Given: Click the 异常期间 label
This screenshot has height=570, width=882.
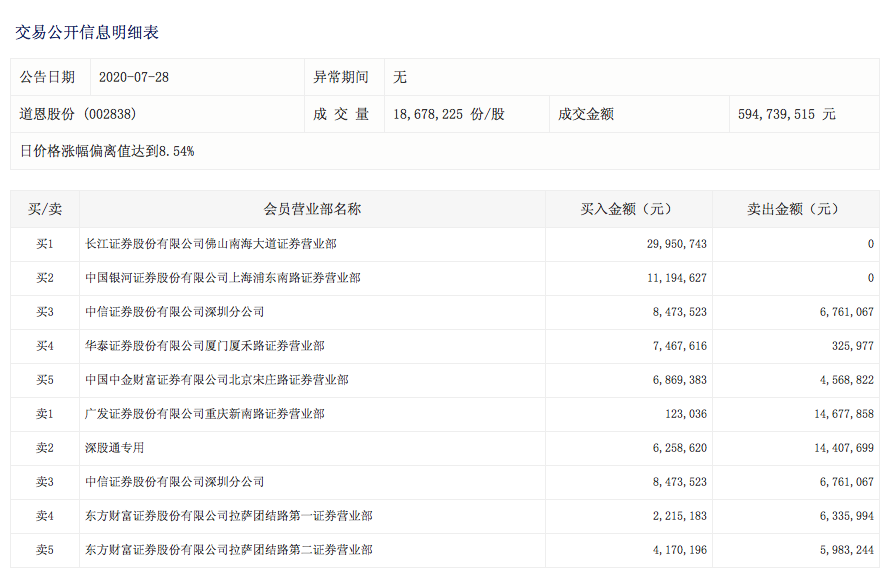Looking at the screenshot, I should [341, 77].
